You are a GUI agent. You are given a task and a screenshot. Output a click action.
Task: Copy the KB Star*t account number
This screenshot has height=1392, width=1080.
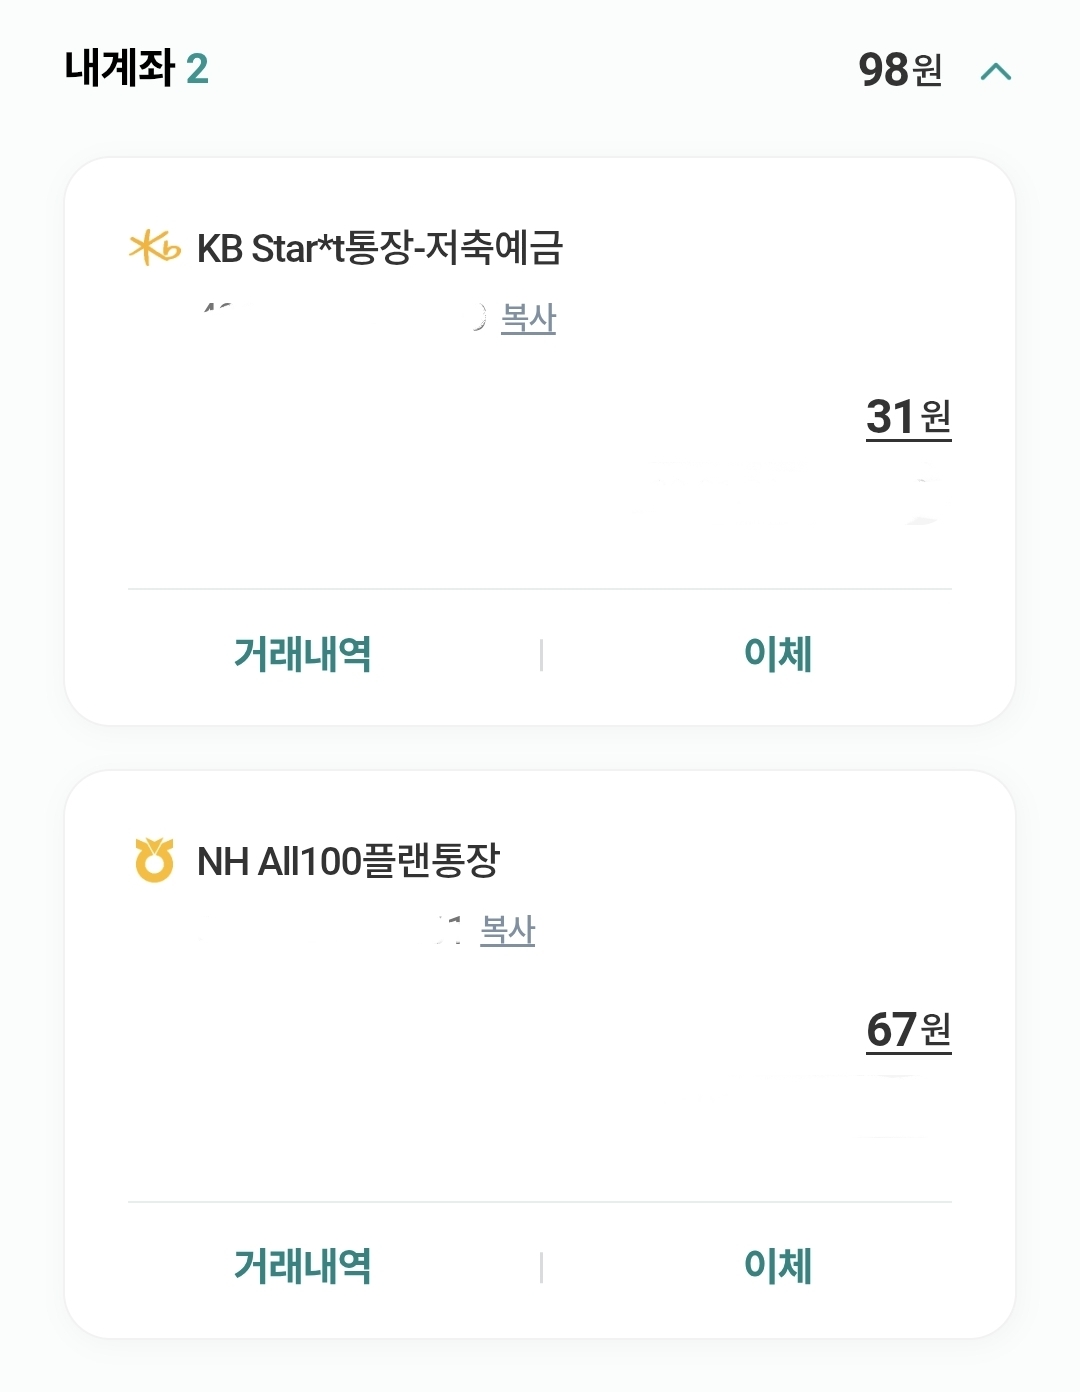tap(528, 318)
